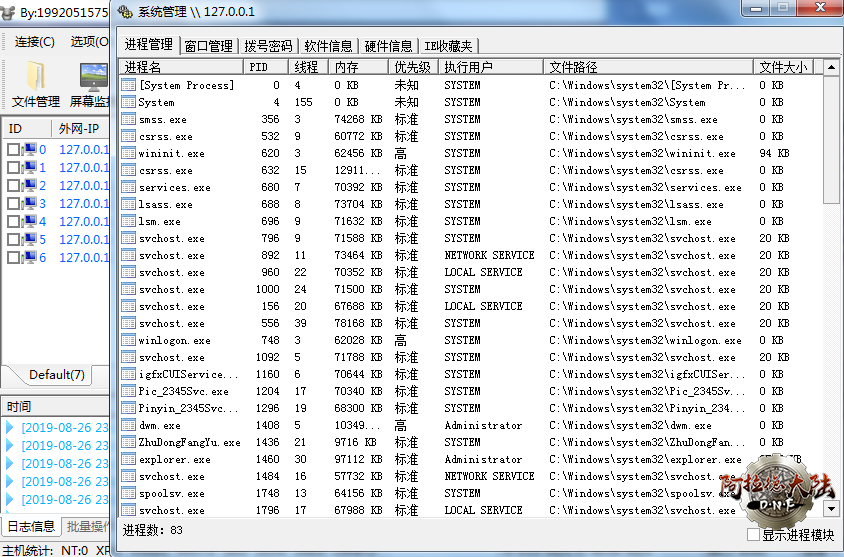
Task: Enable the 显示进程模块 checkbox
Action: coord(754,535)
